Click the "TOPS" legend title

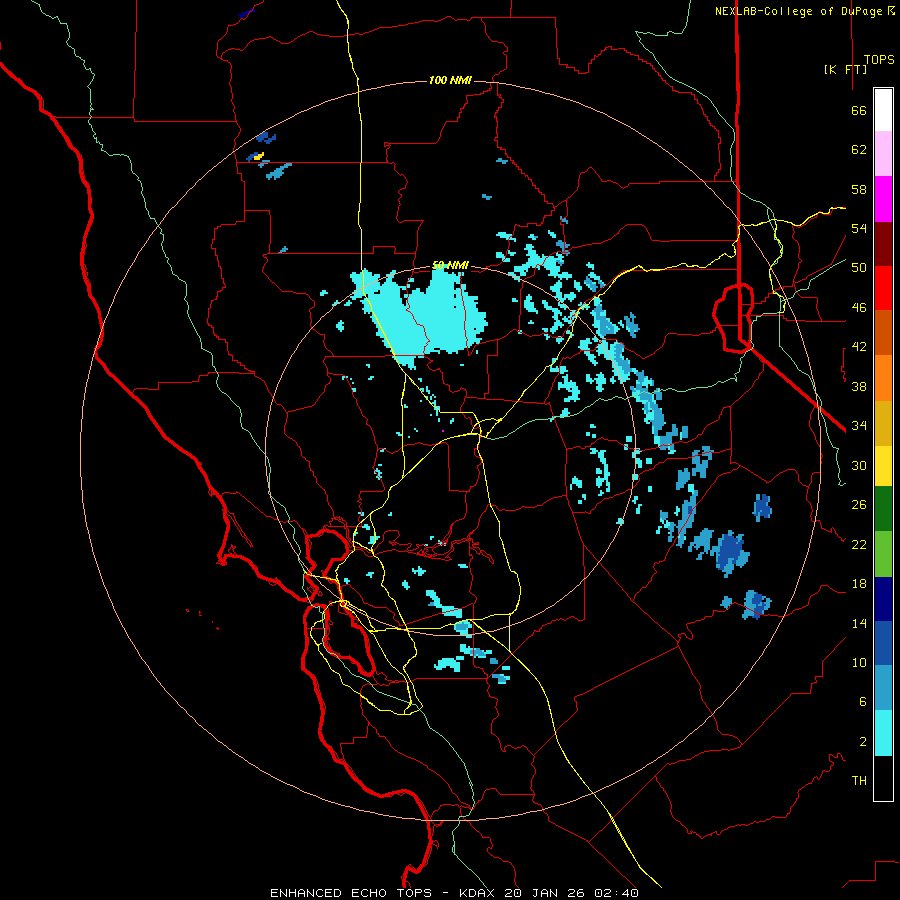click(879, 60)
